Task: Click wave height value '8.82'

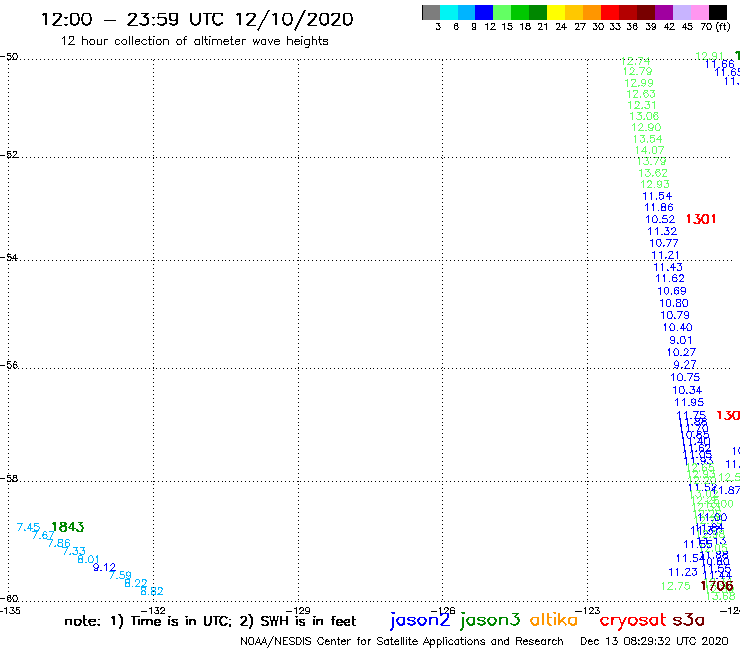Action: 151,591
